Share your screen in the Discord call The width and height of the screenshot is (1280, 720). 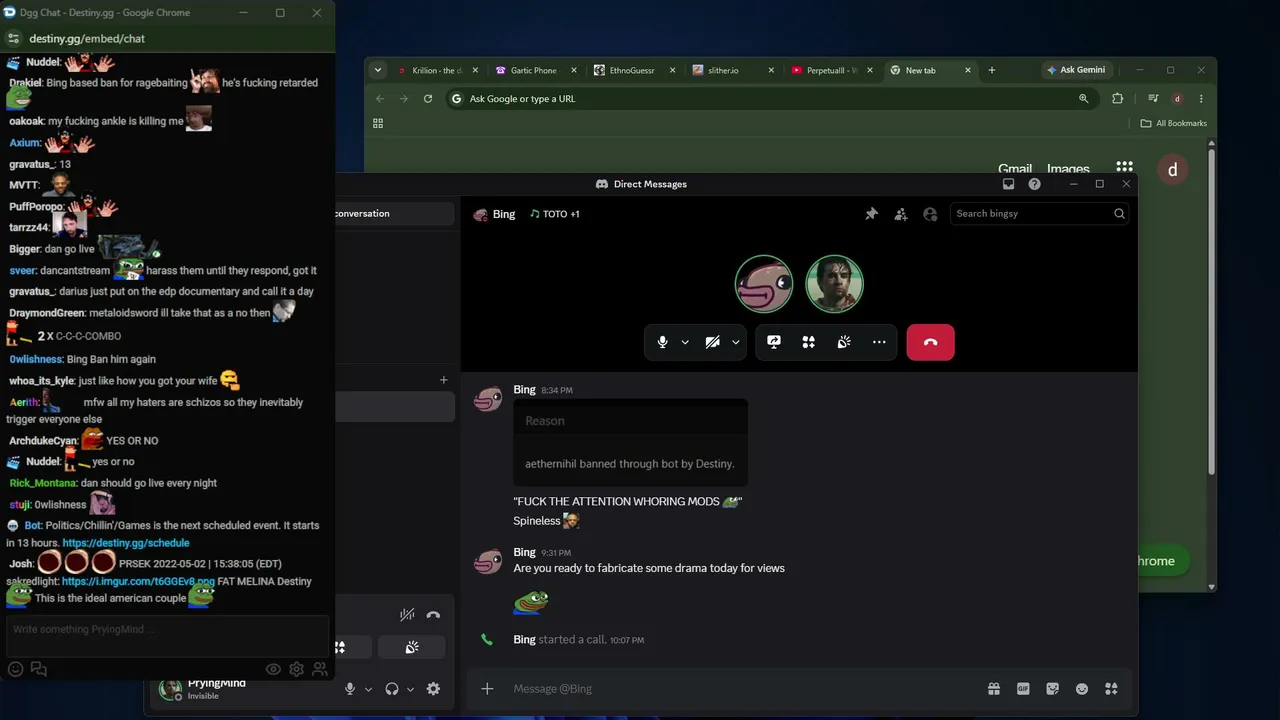point(773,342)
